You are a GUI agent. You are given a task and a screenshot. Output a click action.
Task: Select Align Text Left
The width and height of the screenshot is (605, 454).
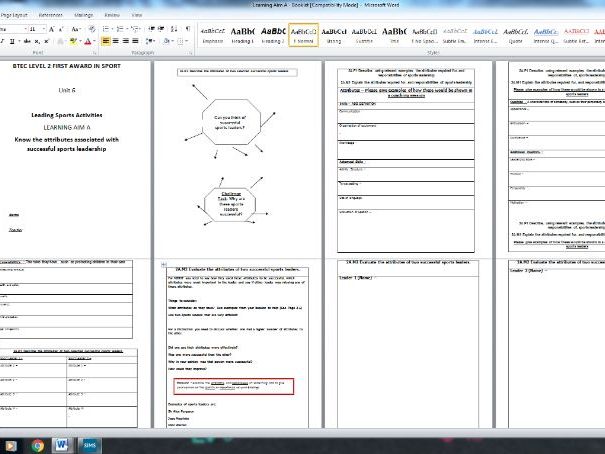(x=105, y=41)
